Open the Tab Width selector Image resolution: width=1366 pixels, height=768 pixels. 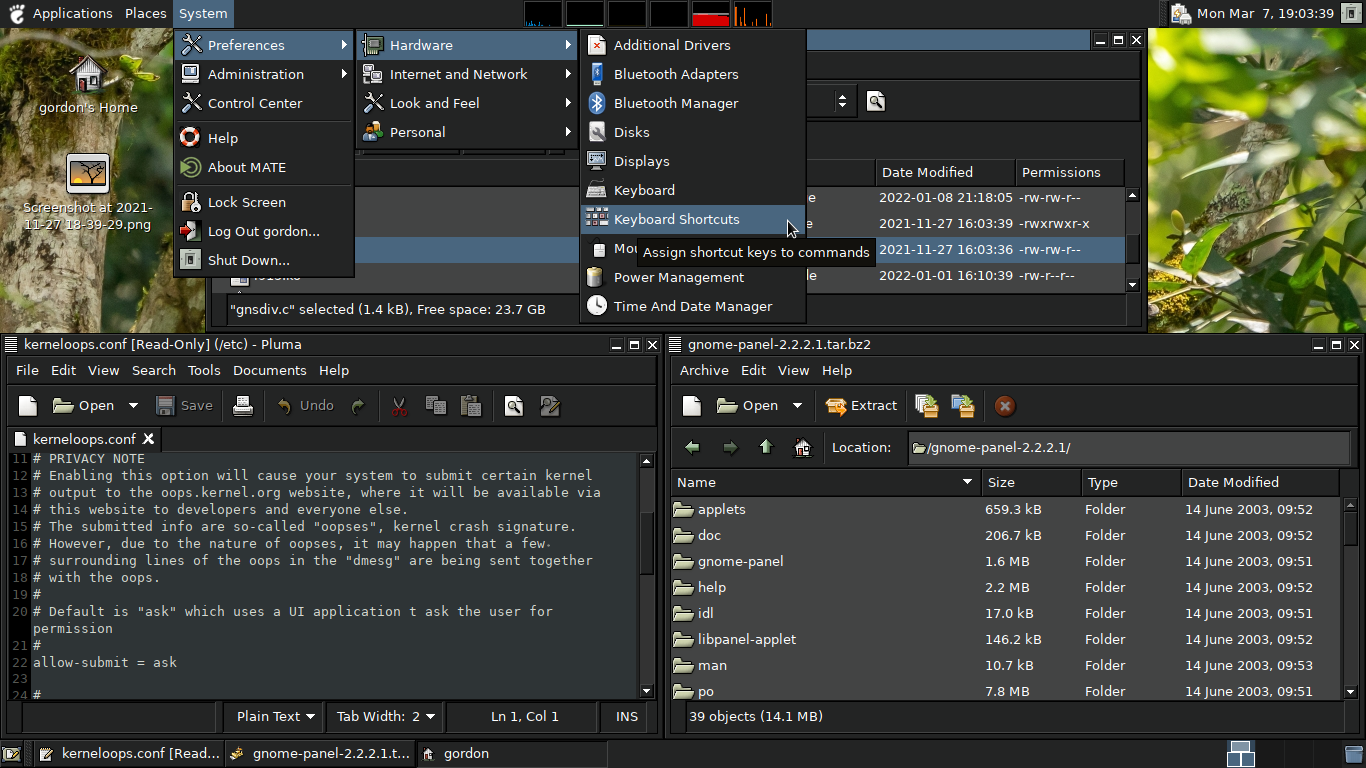(385, 716)
